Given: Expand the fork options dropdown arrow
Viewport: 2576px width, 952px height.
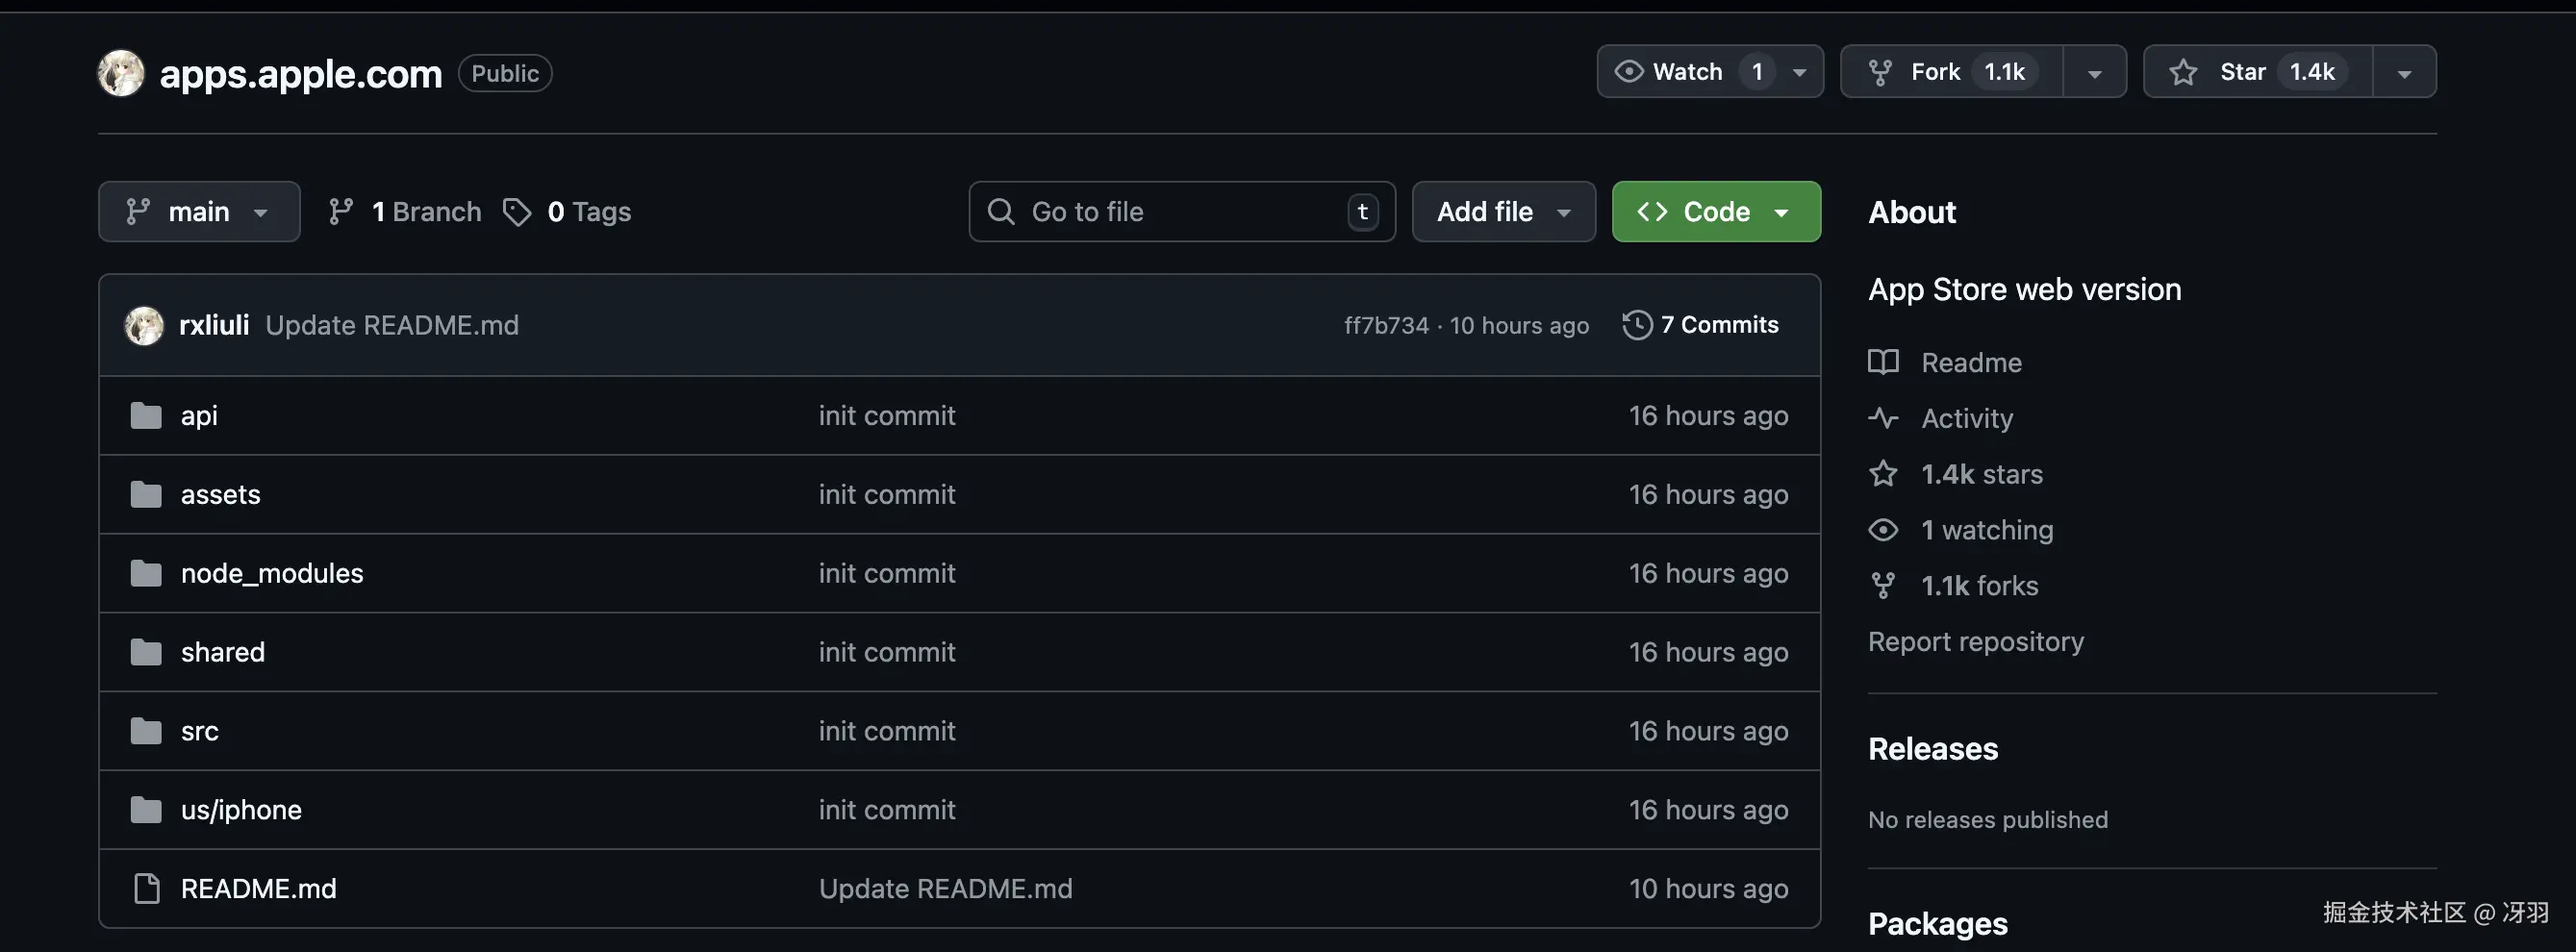Looking at the screenshot, I should (2094, 73).
